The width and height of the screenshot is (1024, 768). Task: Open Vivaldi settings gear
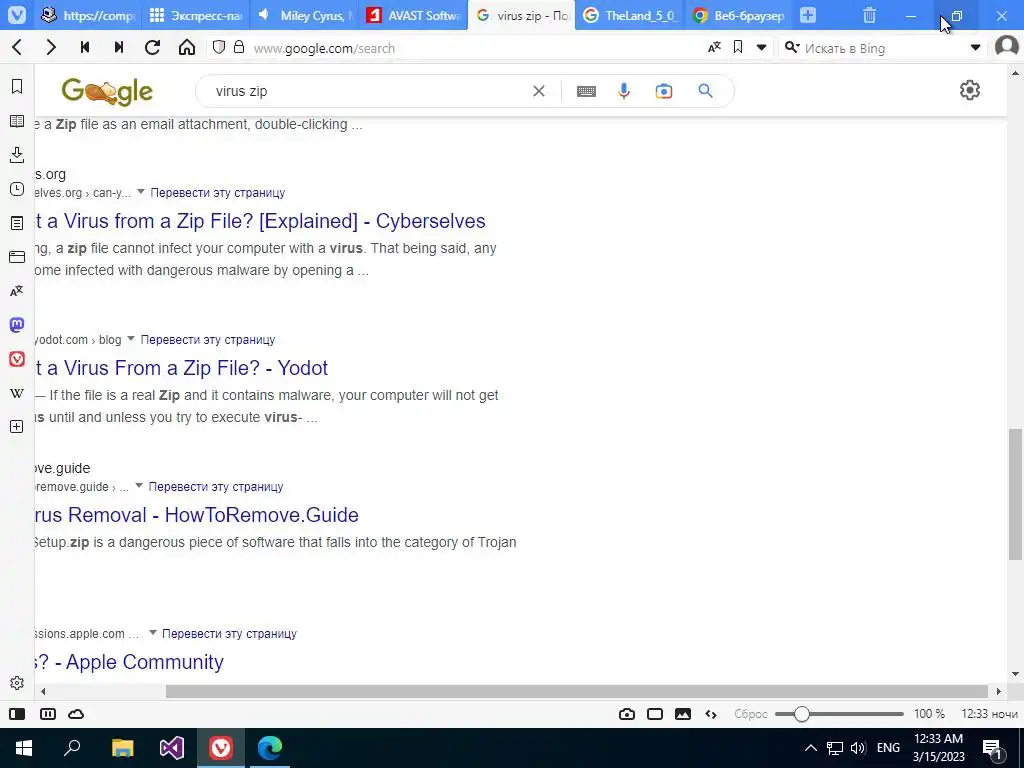tap(17, 682)
